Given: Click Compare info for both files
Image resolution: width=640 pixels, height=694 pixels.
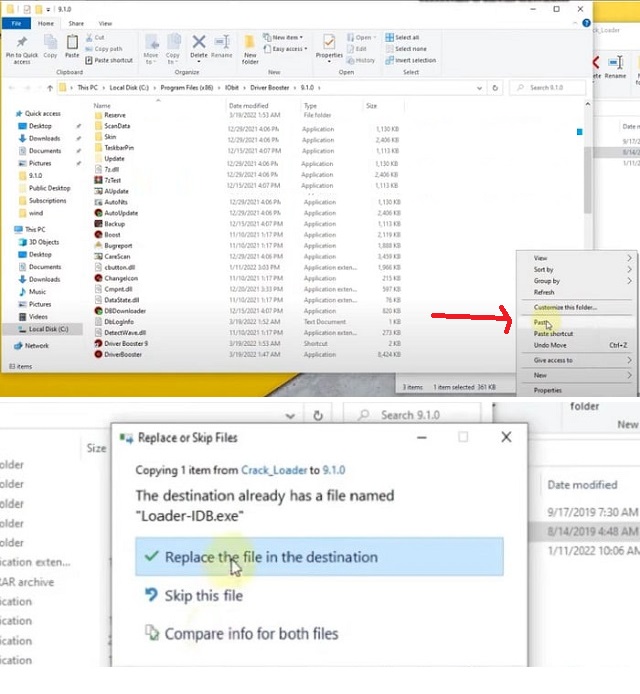Looking at the screenshot, I should [250, 633].
